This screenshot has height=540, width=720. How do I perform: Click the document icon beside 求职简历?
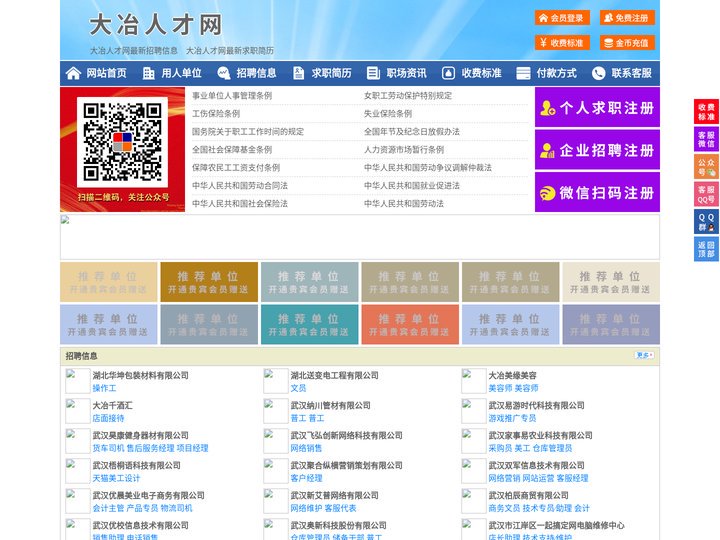point(298,73)
